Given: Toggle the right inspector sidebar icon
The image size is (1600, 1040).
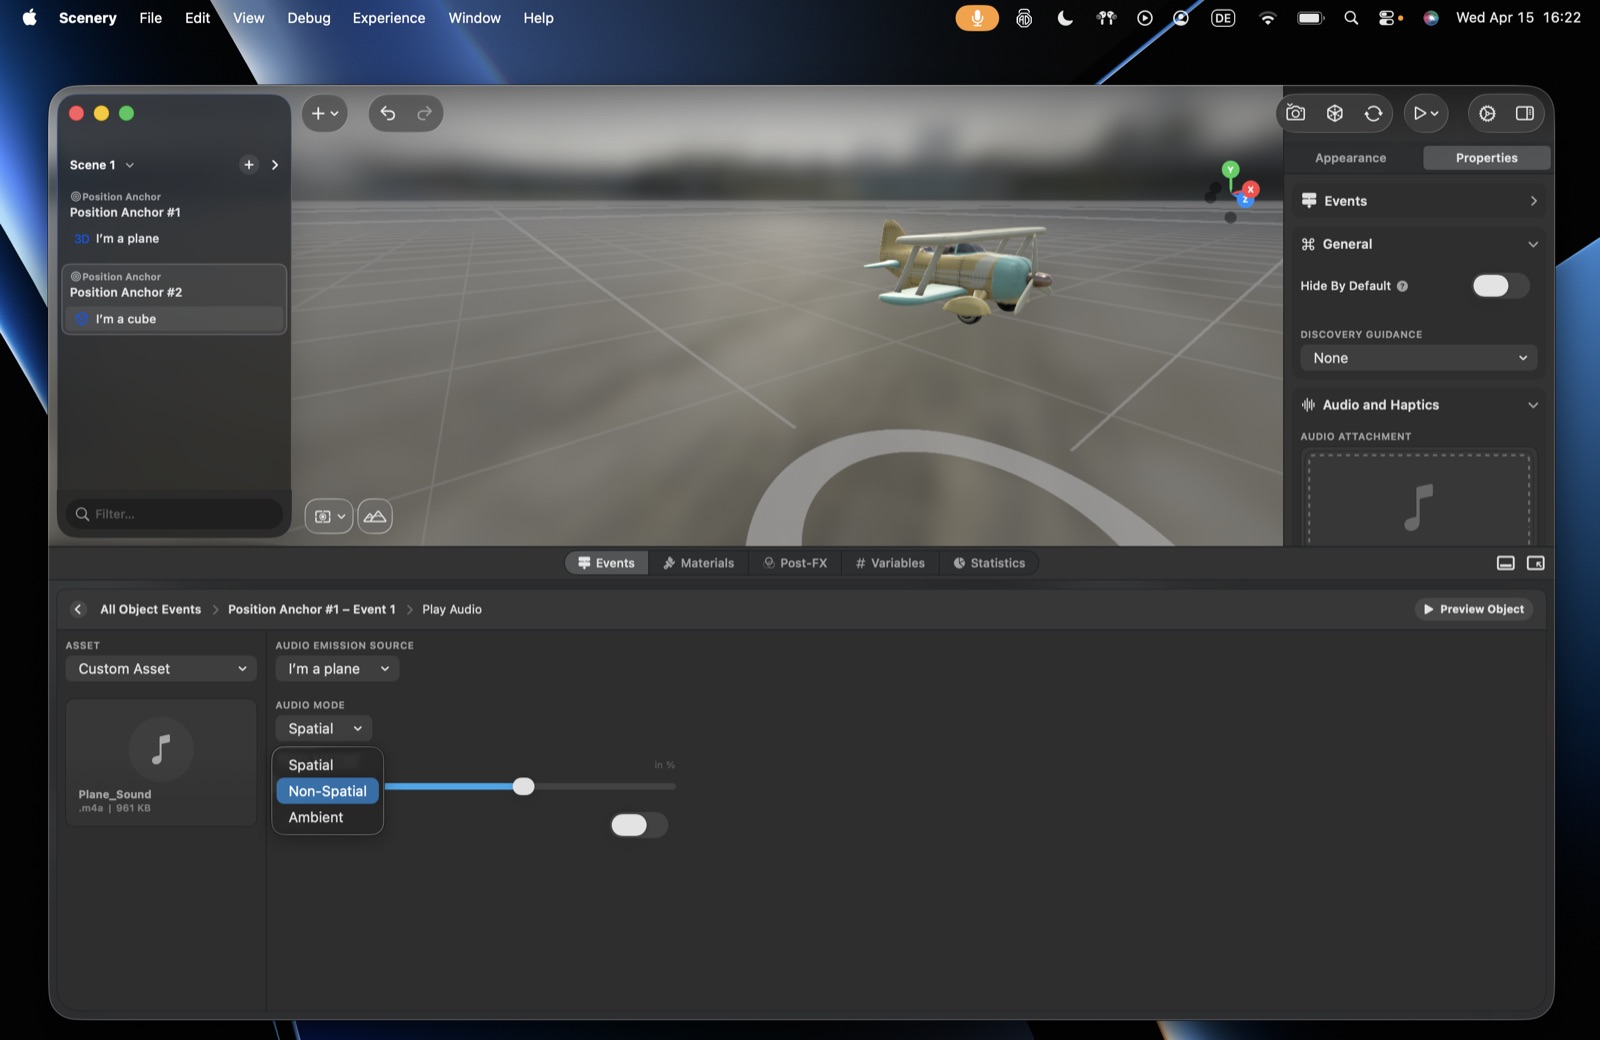Looking at the screenshot, I should pyautogui.click(x=1525, y=114).
